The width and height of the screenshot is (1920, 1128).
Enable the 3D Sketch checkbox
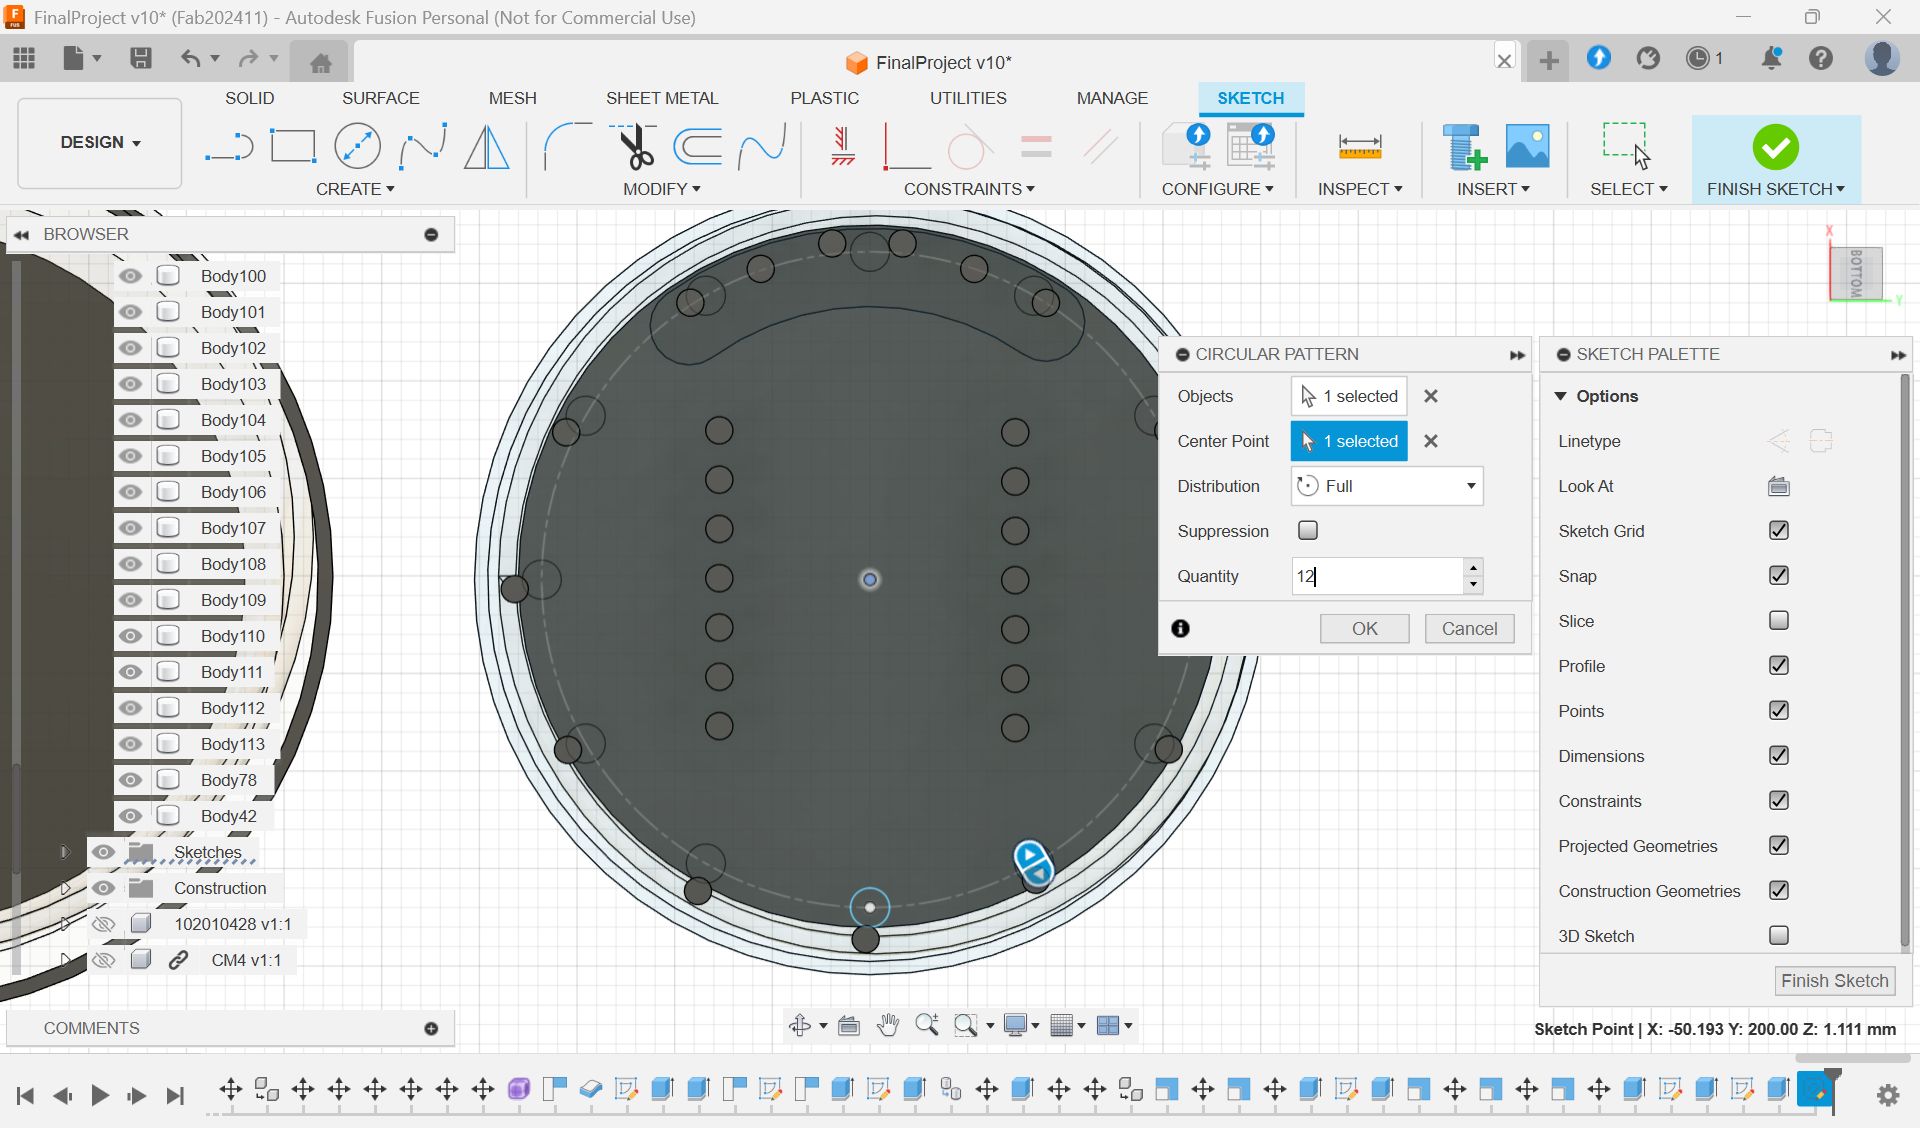(1778, 935)
